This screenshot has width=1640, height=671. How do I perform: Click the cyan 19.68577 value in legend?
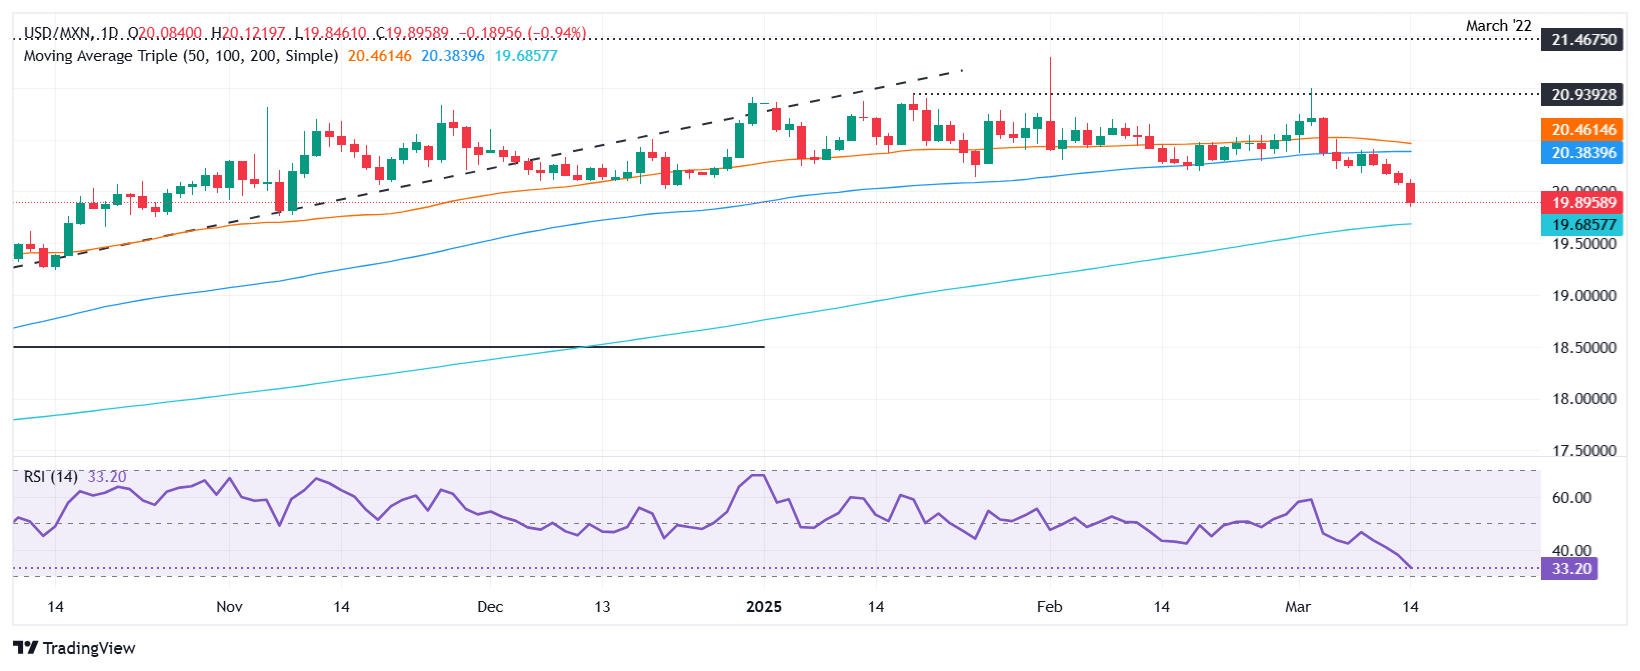tap(526, 56)
